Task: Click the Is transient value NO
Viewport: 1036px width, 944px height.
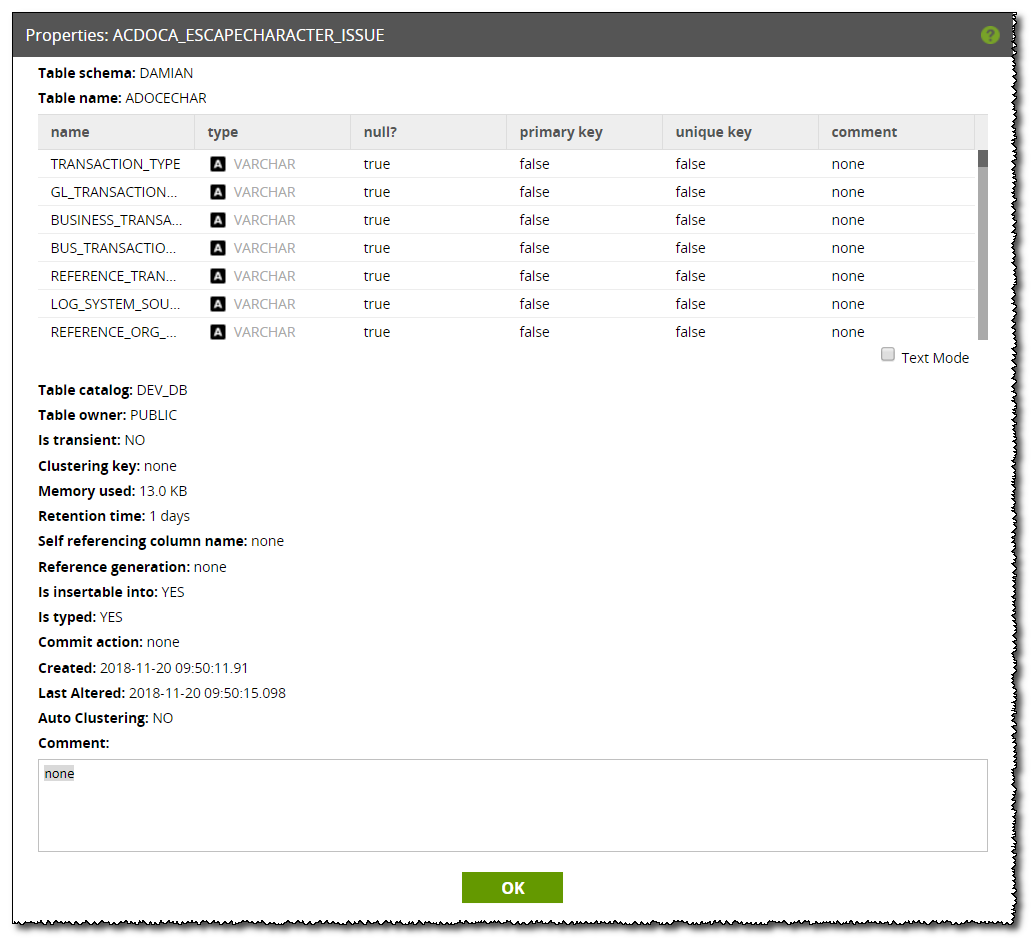Action: click(x=135, y=441)
